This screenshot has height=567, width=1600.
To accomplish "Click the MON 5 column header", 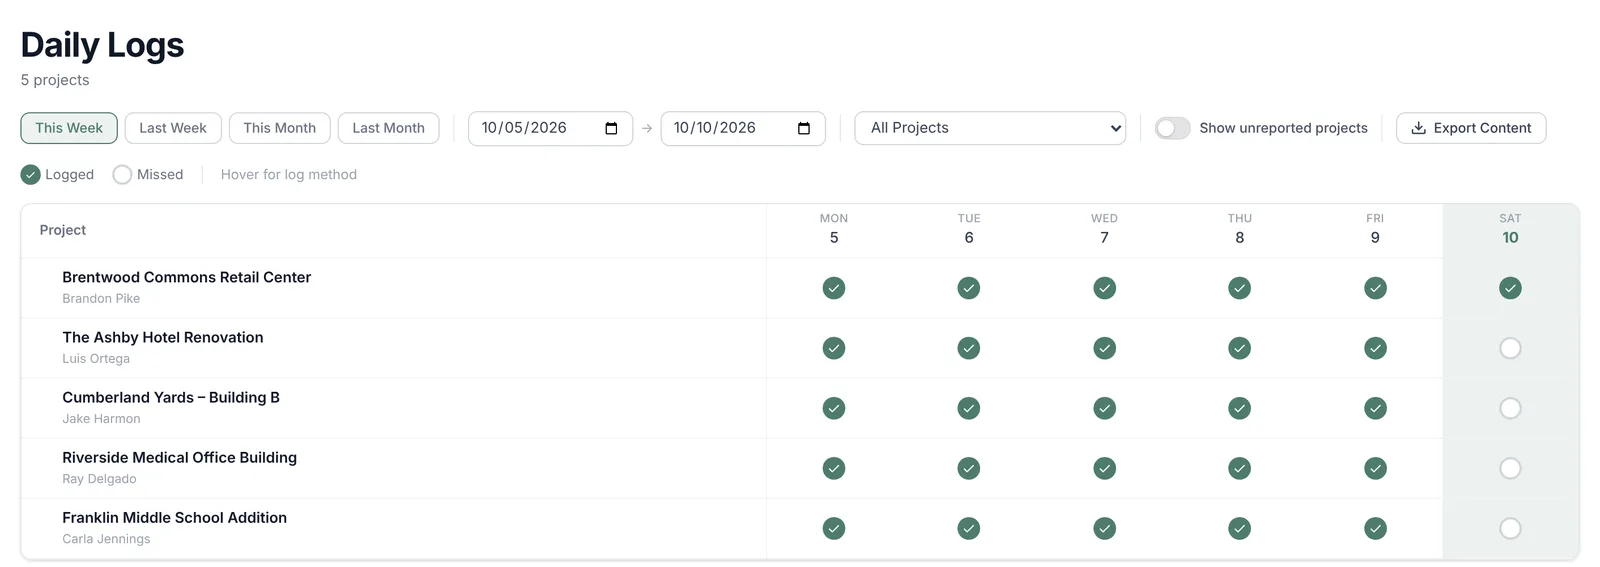I will 834,229.
